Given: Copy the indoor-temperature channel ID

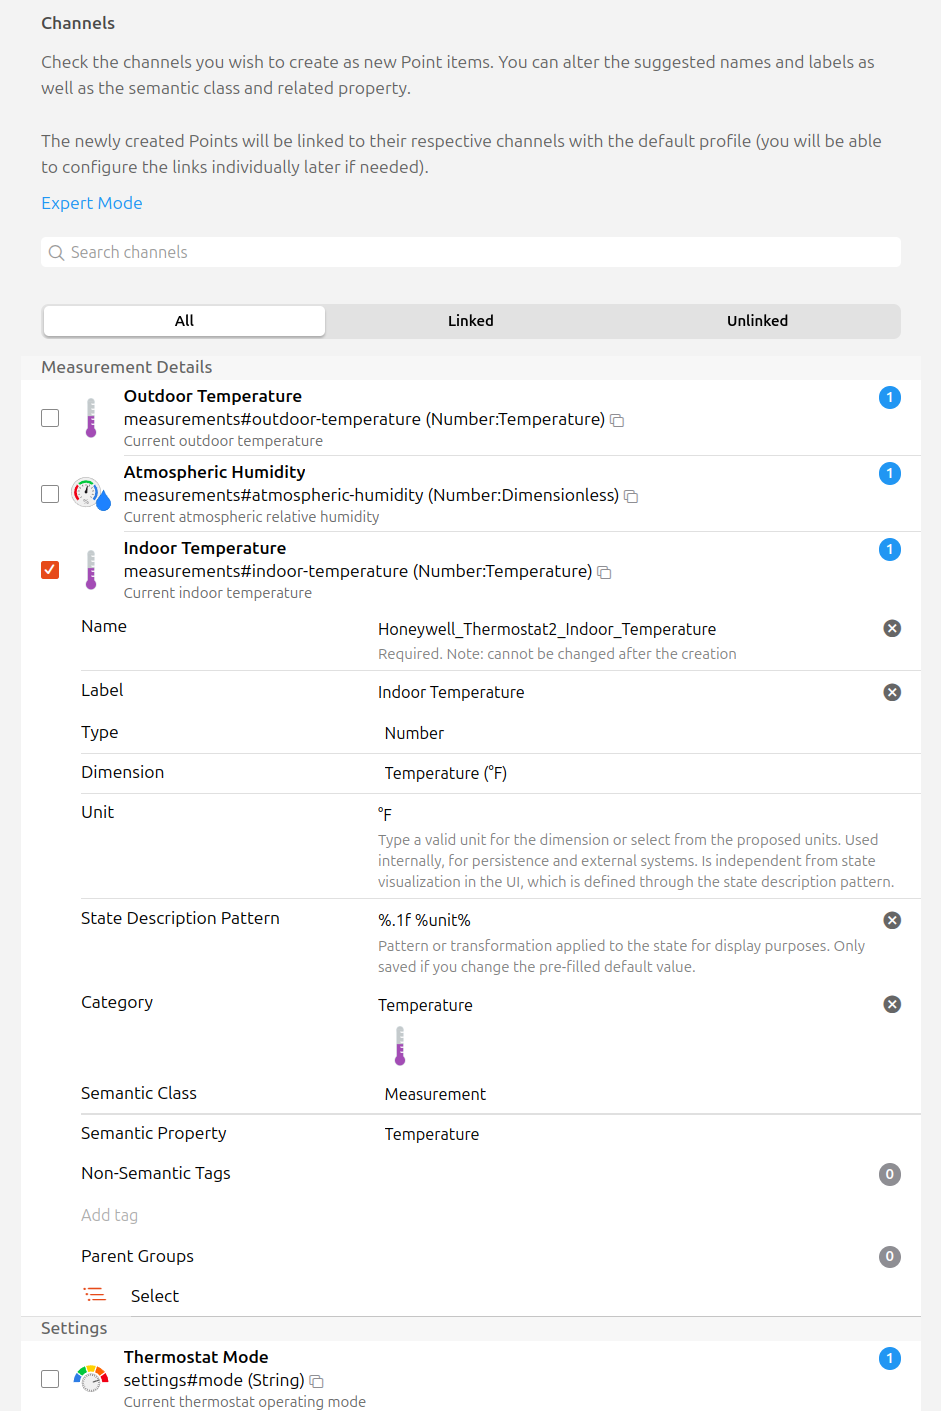Looking at the screenshot, I should tap(604, 573).
